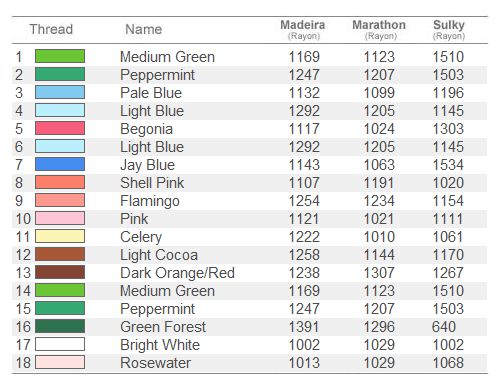
Task: Click Sulky code 640 for Green Forest
Action: [444, 327]
